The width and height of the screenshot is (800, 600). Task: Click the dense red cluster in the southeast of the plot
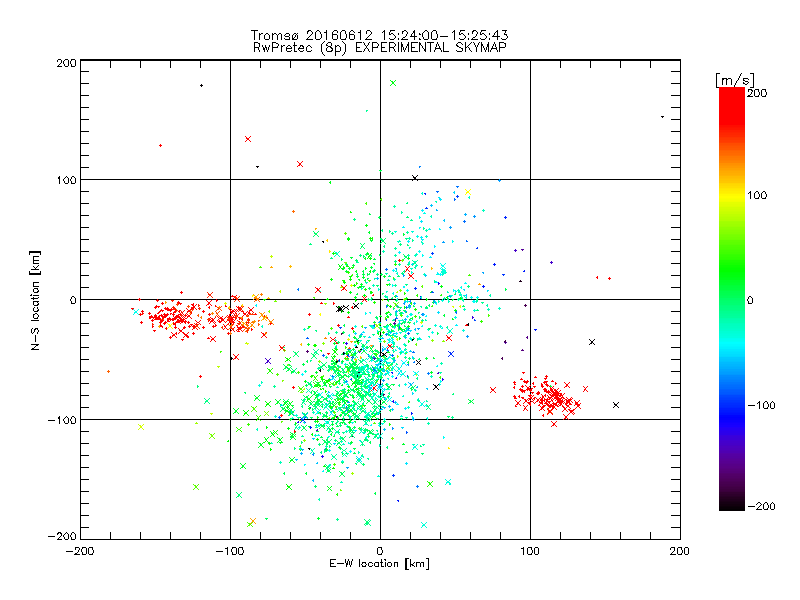click(x=548, y=397)
